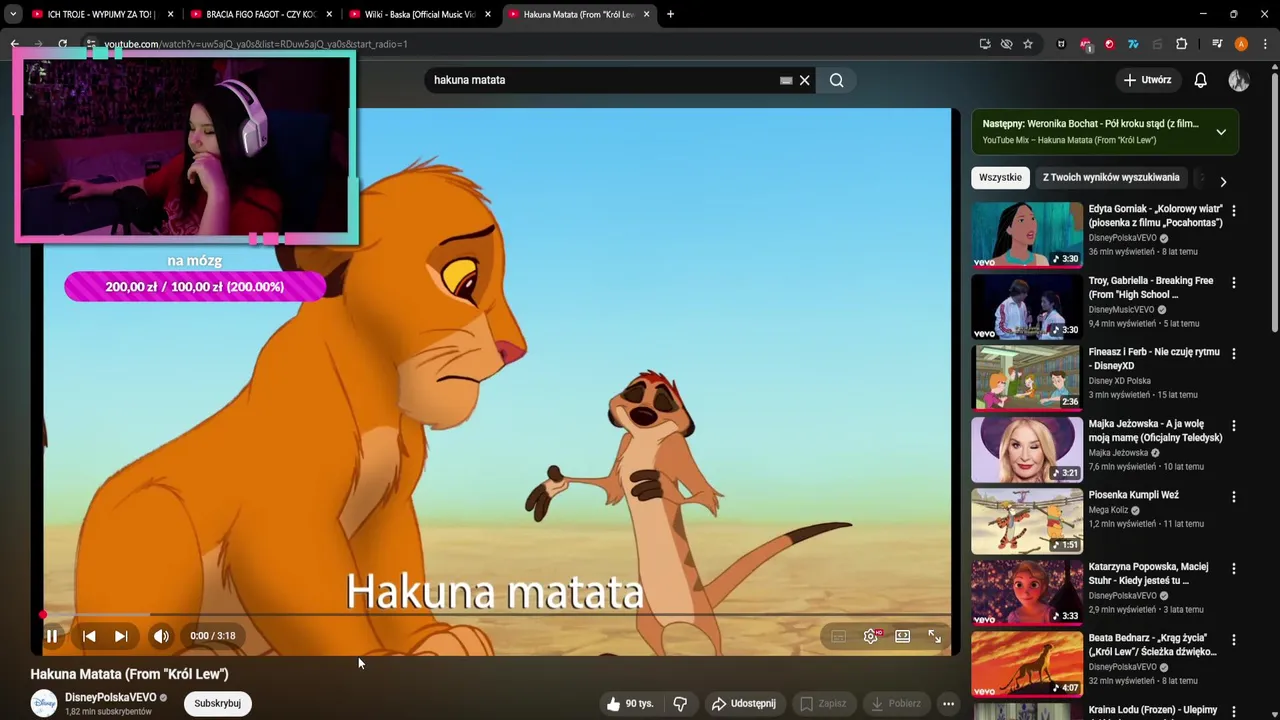Share the video via Udostępnij button
The image size is (1280, 720).
pyautogui.click(x=743, y=704)
